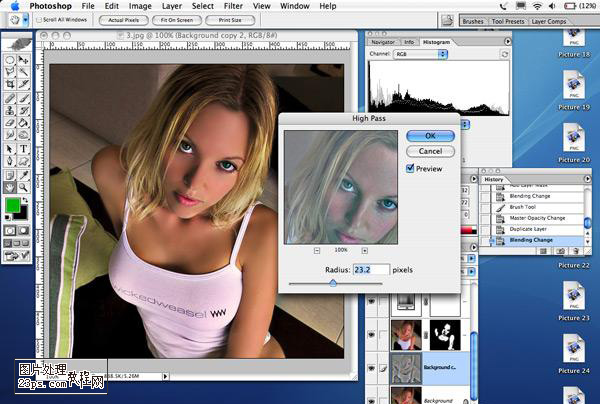Toggle the File Browser icon in options bar

(x=447, y=20)
